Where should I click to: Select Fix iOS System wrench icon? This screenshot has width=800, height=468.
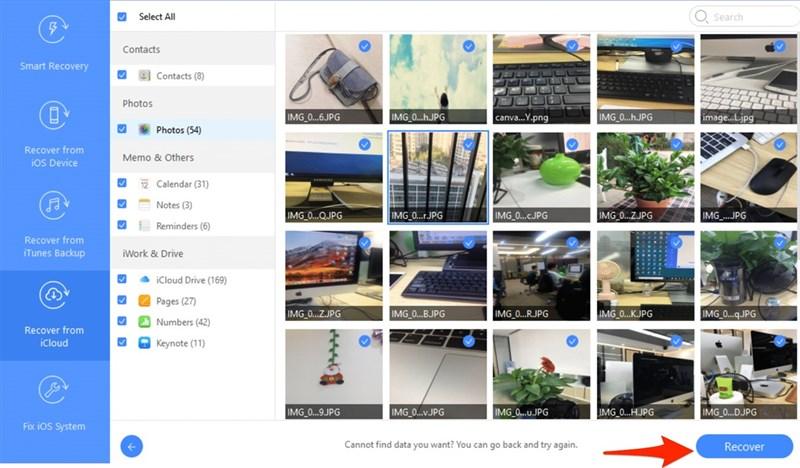click(54, 390)
